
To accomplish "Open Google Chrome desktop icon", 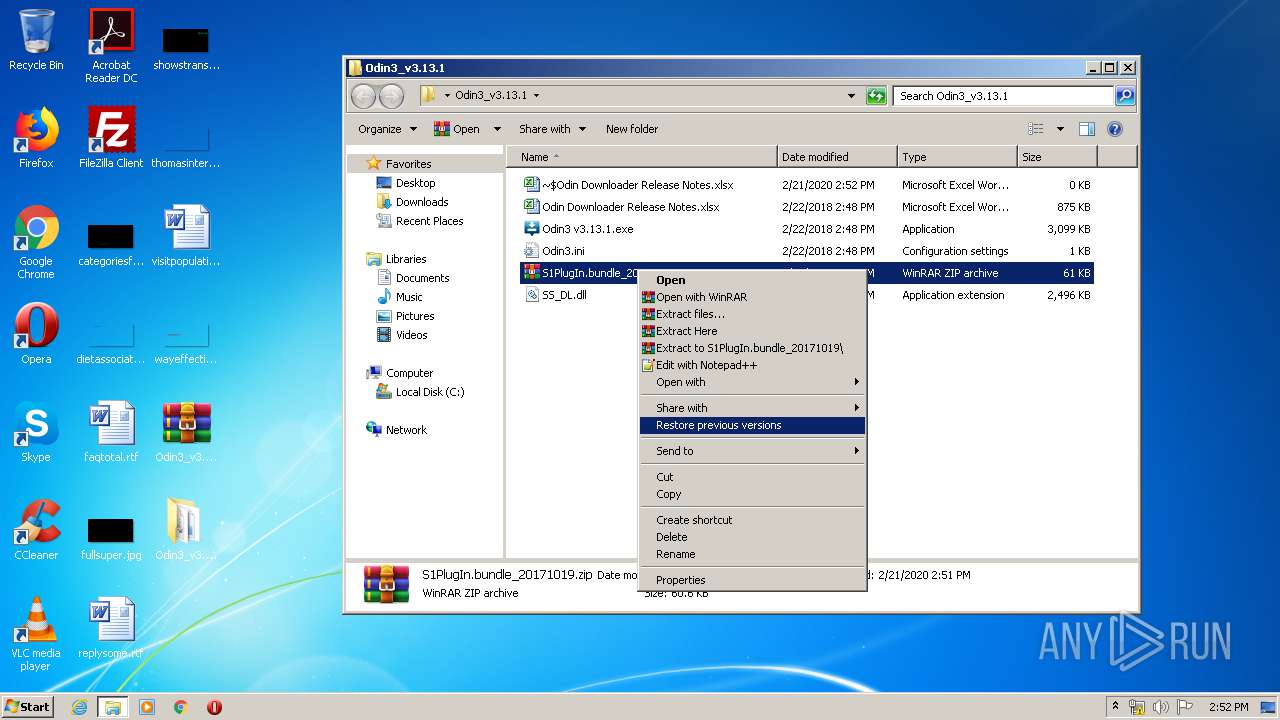I will click(36, 242).
